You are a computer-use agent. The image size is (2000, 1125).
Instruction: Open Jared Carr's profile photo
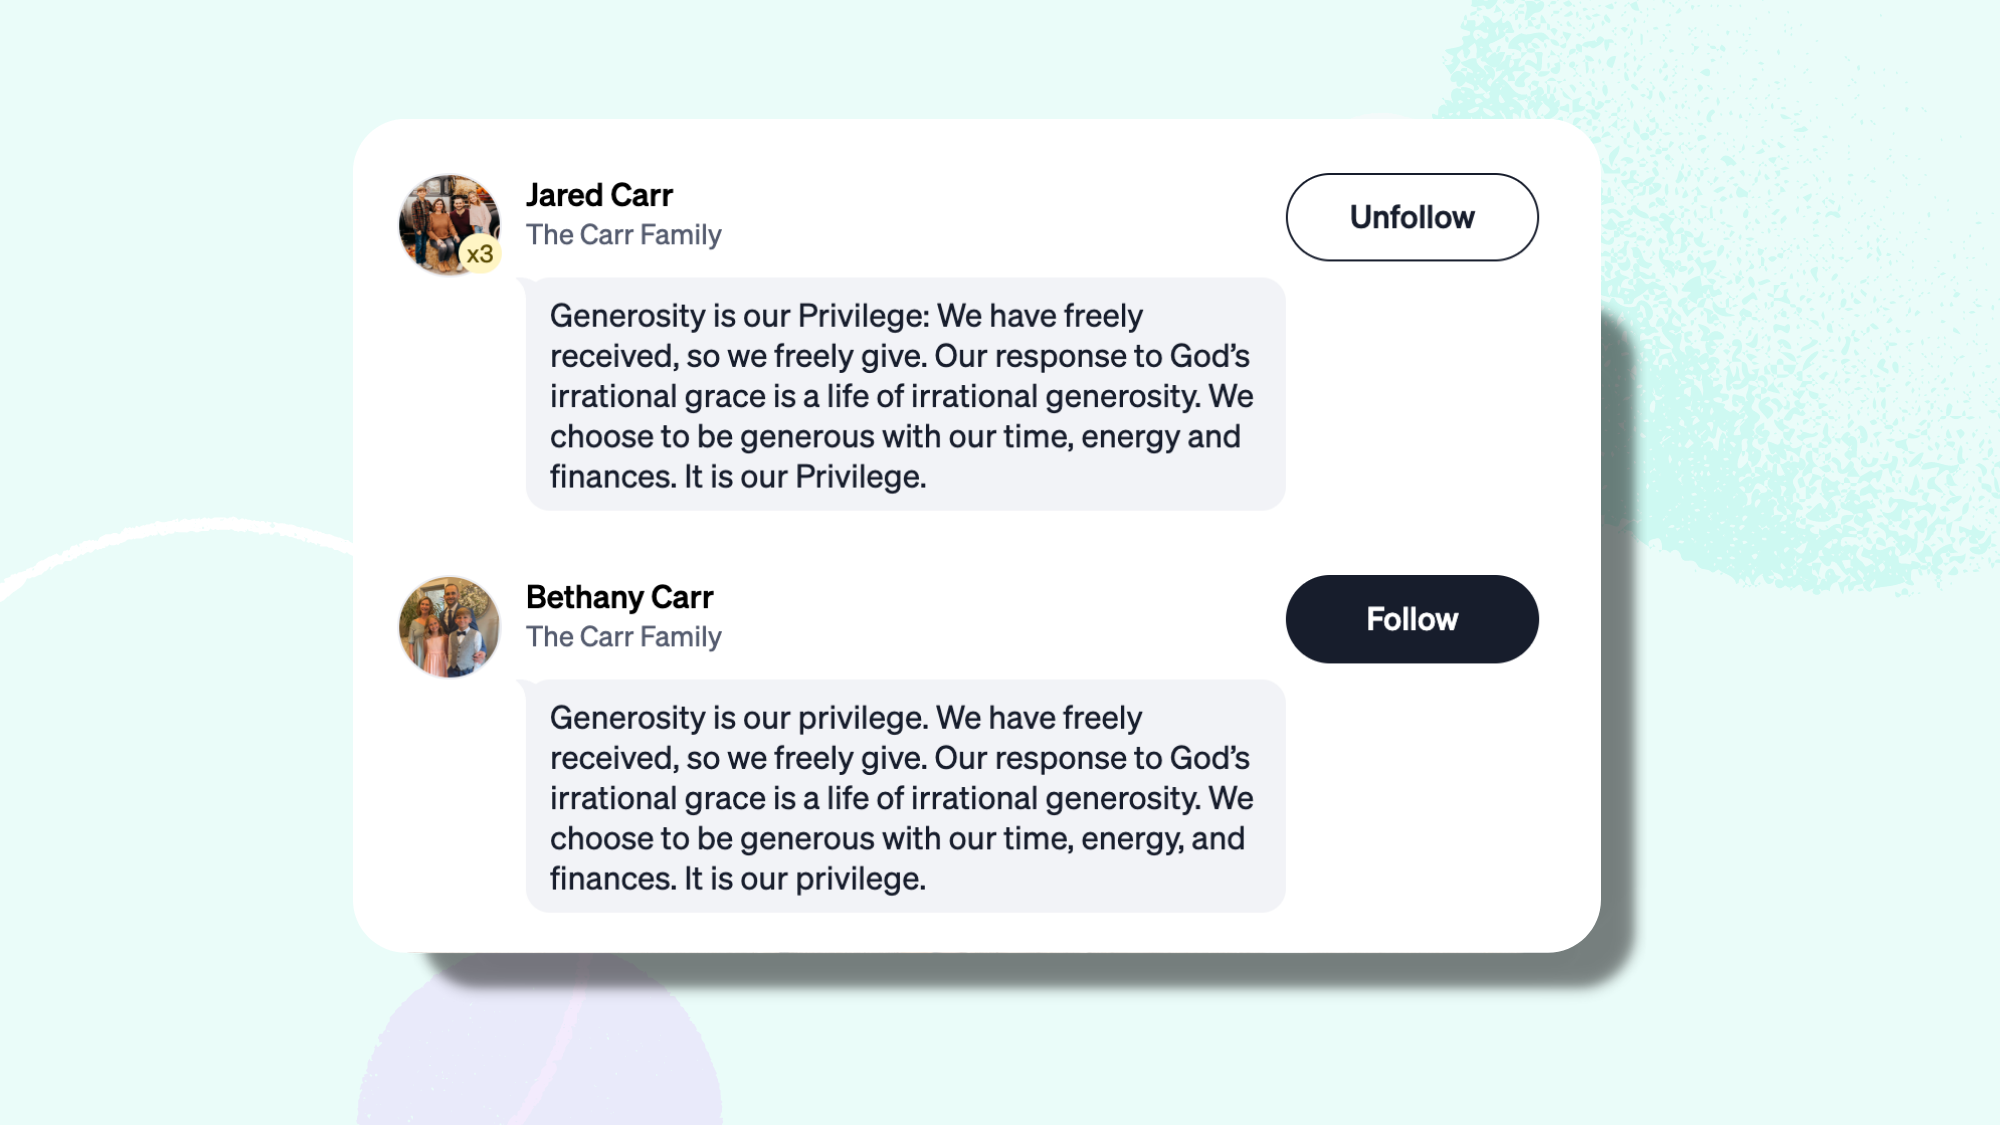(x=449, y=225)
